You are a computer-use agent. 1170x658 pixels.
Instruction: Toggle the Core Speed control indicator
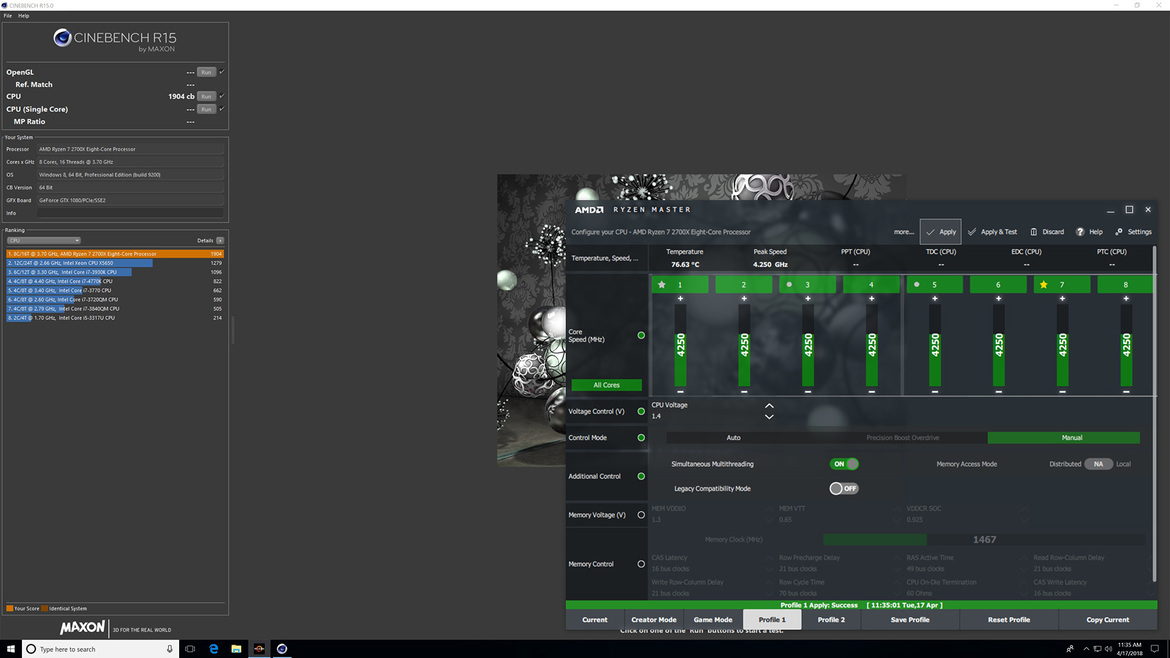click(x=641, y=336)
